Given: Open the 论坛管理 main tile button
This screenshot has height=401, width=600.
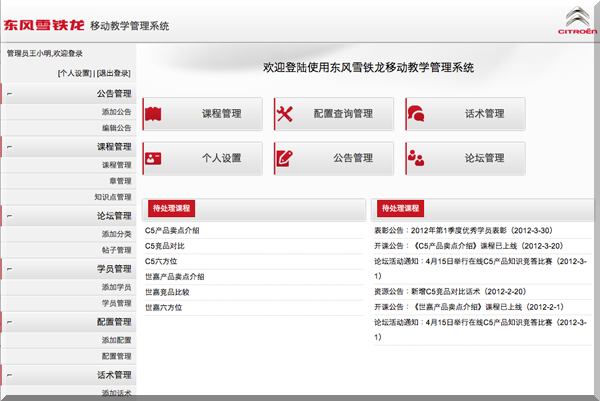Looking at the screenshot, I should coord(465,158).
